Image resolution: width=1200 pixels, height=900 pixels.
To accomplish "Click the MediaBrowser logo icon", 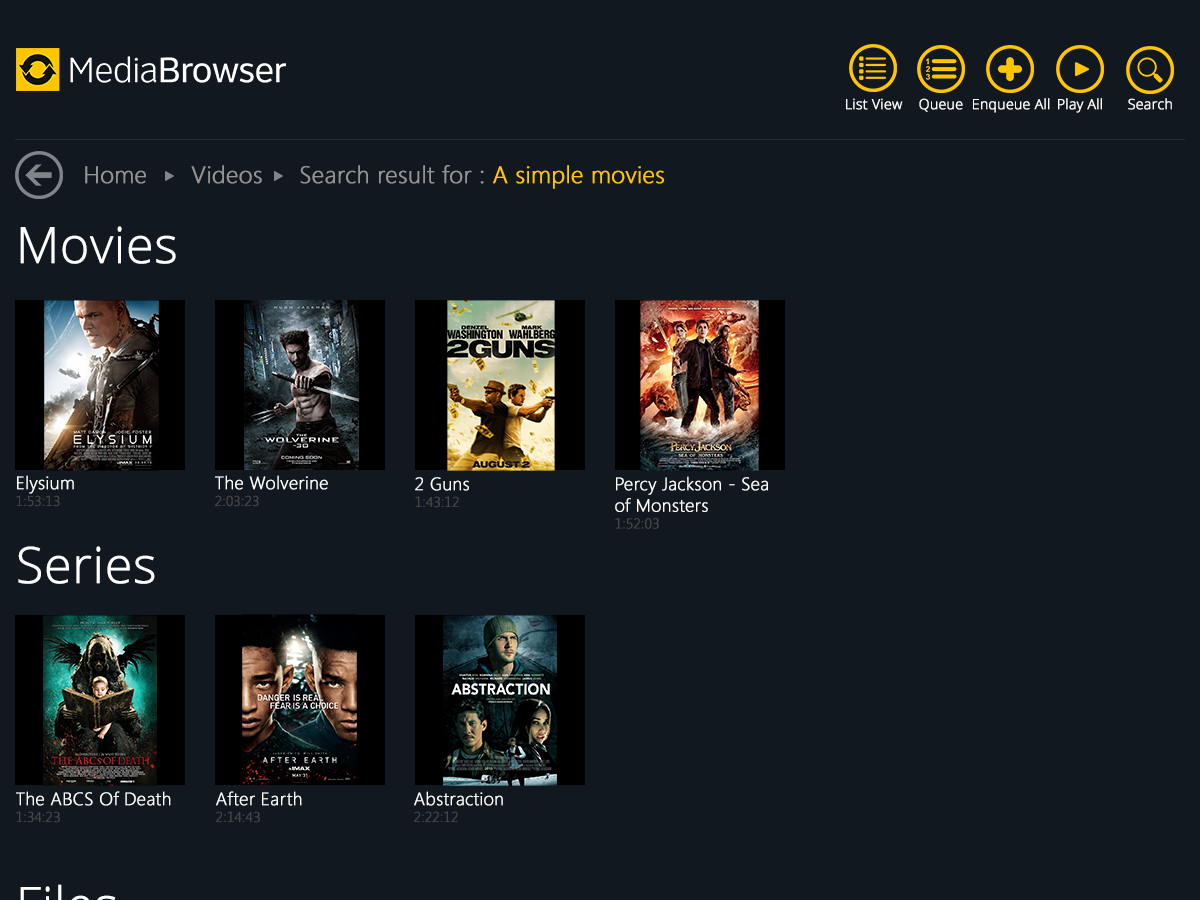I will pyautogui.click(x=38, y=70).
